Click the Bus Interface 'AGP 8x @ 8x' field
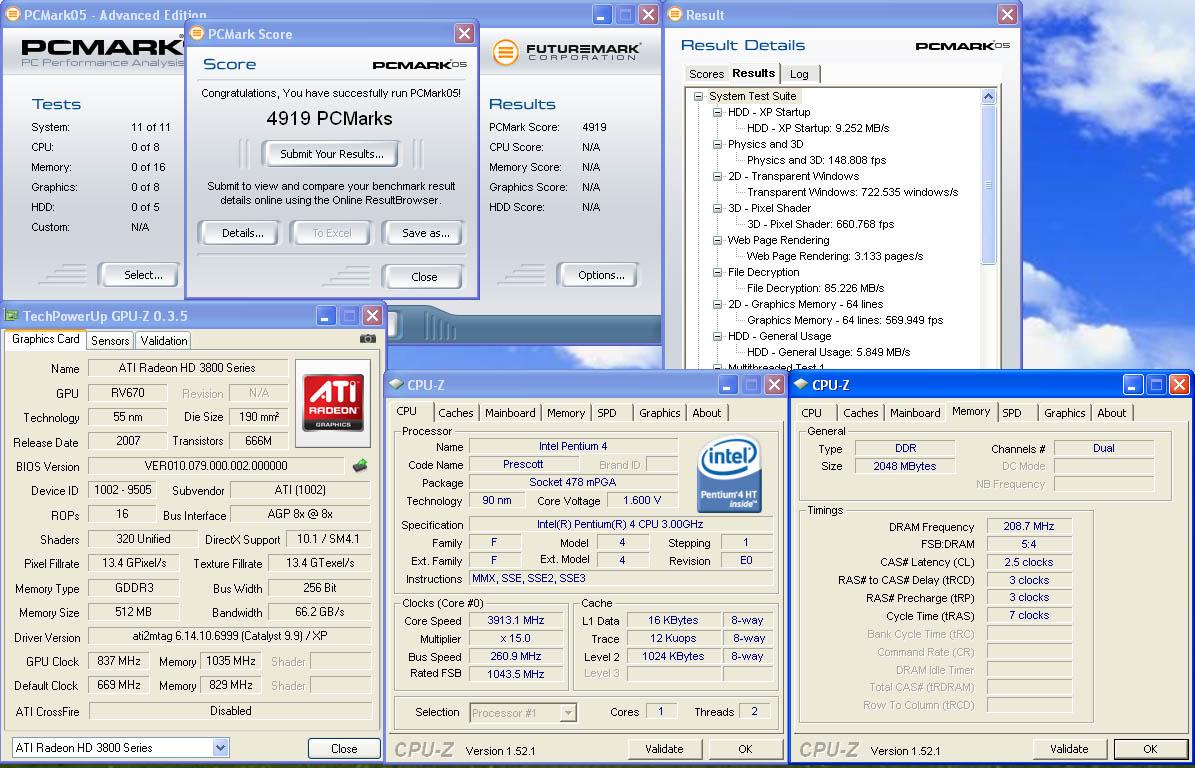The height and width of the screenshot is (768, 1195). [300, 514]
